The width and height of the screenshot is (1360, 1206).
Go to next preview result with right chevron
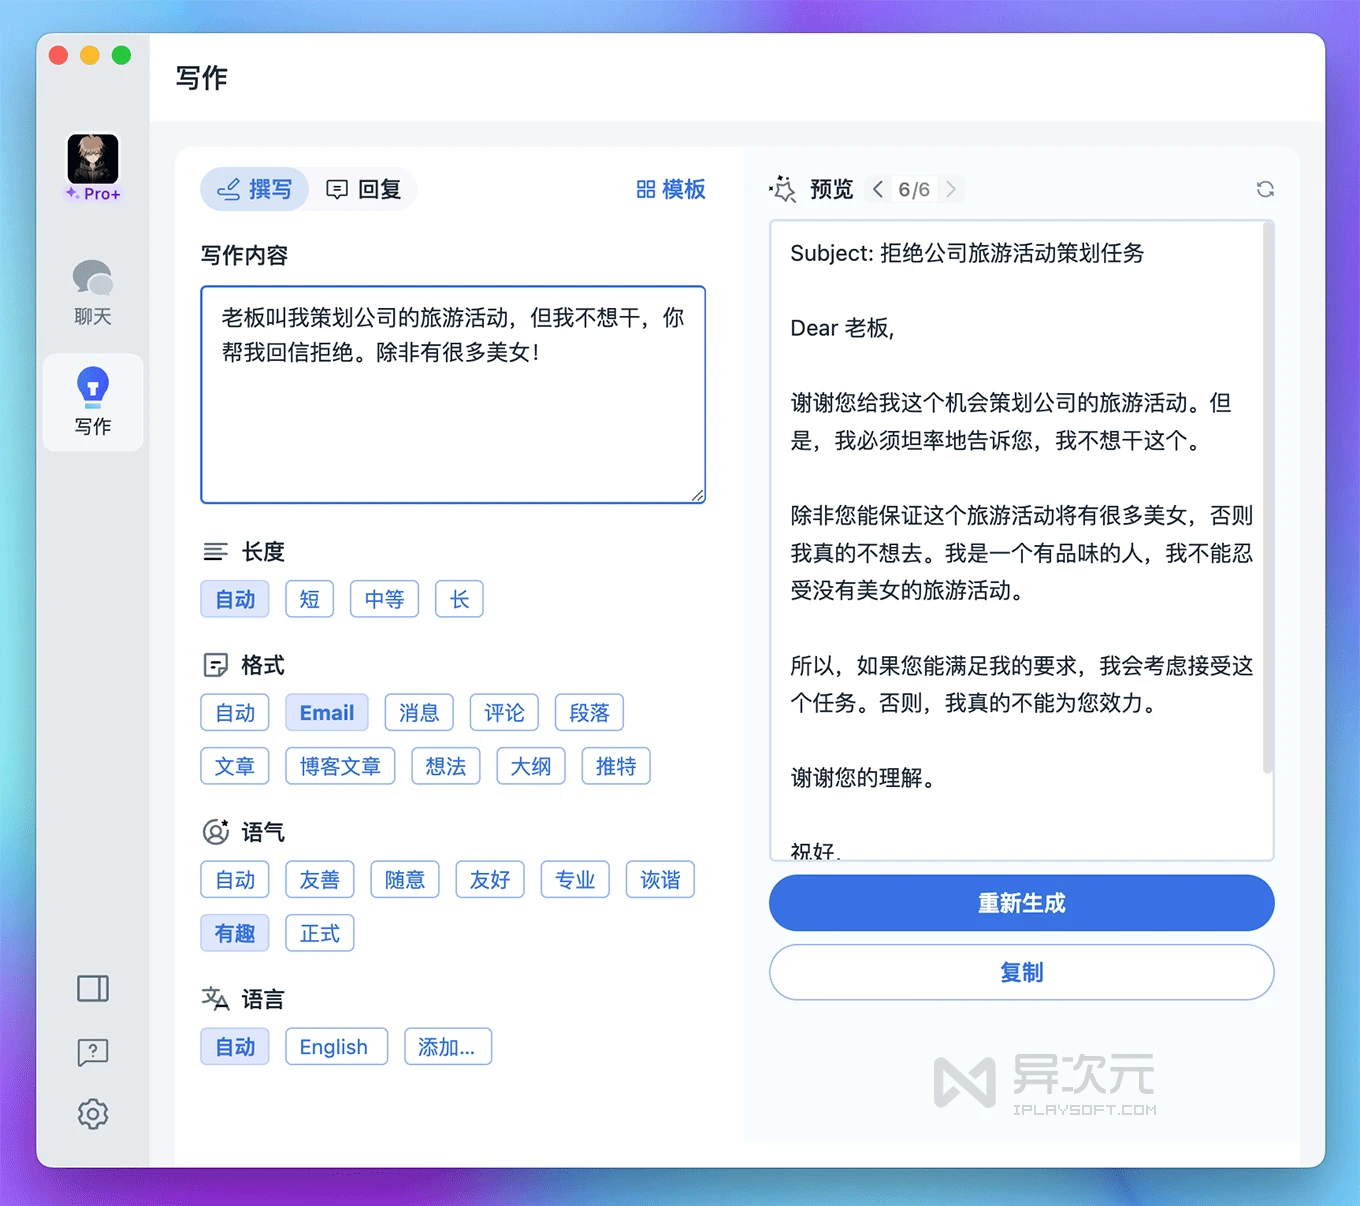pos(950,189)
